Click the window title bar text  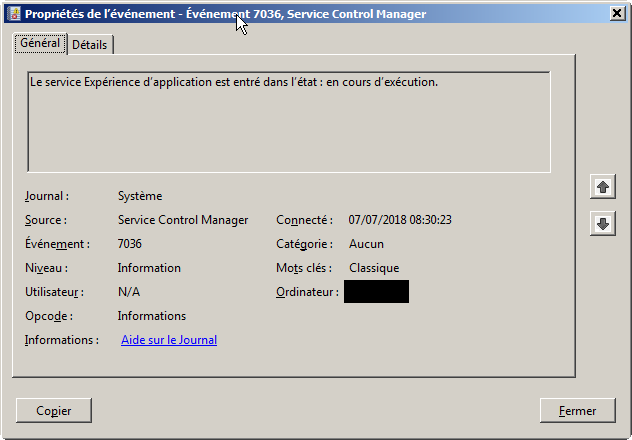tap(225, 14)
